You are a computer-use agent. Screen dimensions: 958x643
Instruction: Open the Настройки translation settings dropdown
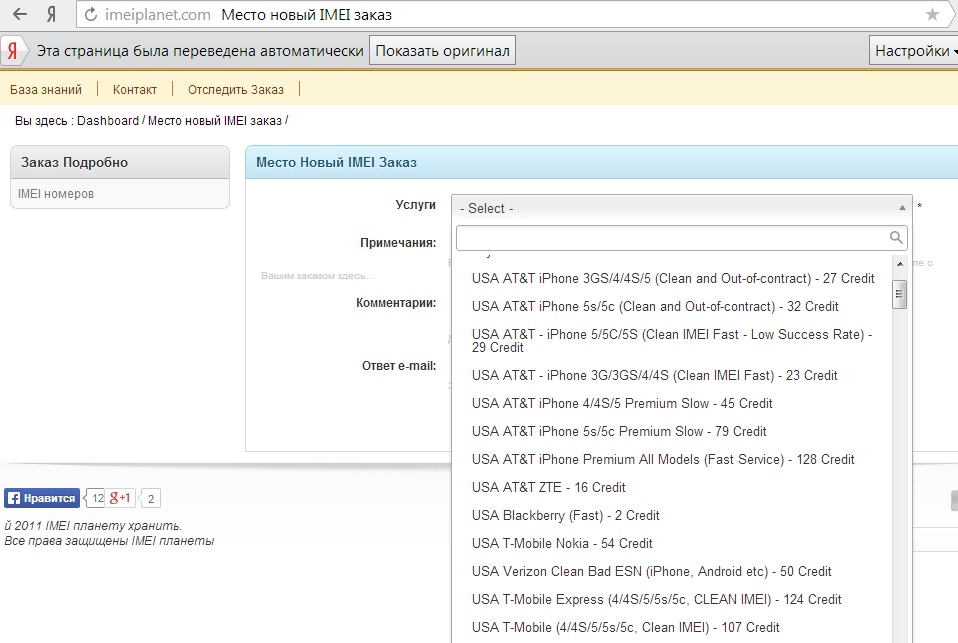pos(914,51)
